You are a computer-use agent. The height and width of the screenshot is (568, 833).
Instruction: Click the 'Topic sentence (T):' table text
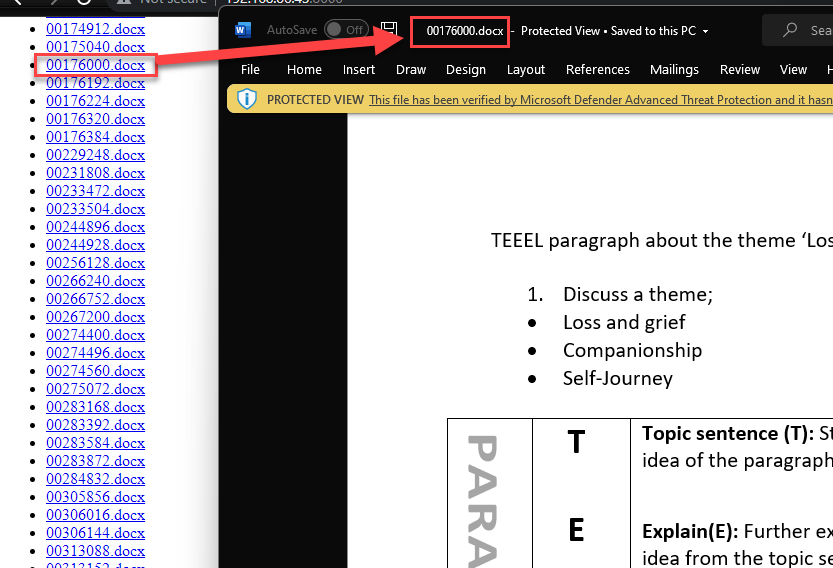click(x=728, y=434)
